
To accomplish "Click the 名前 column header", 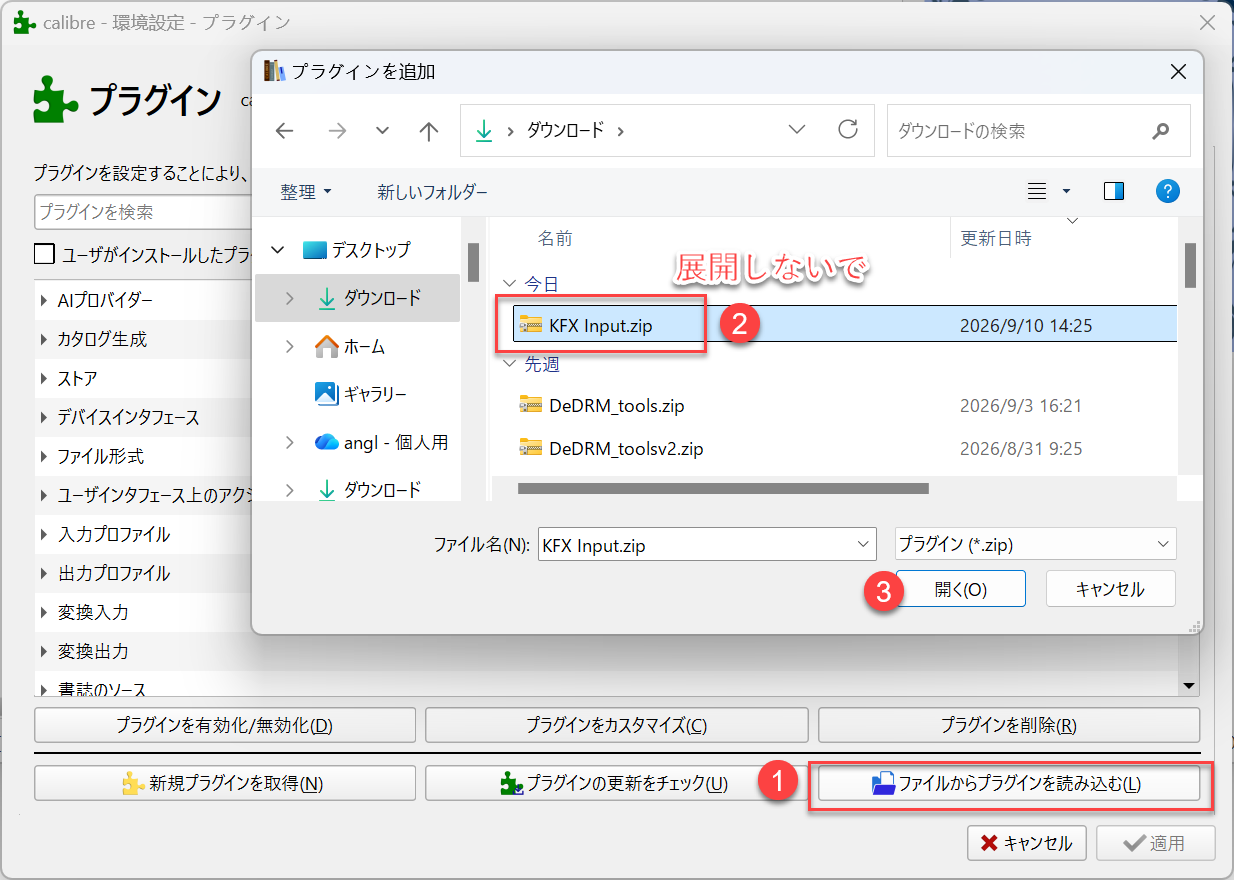I will tap(555, 238).
